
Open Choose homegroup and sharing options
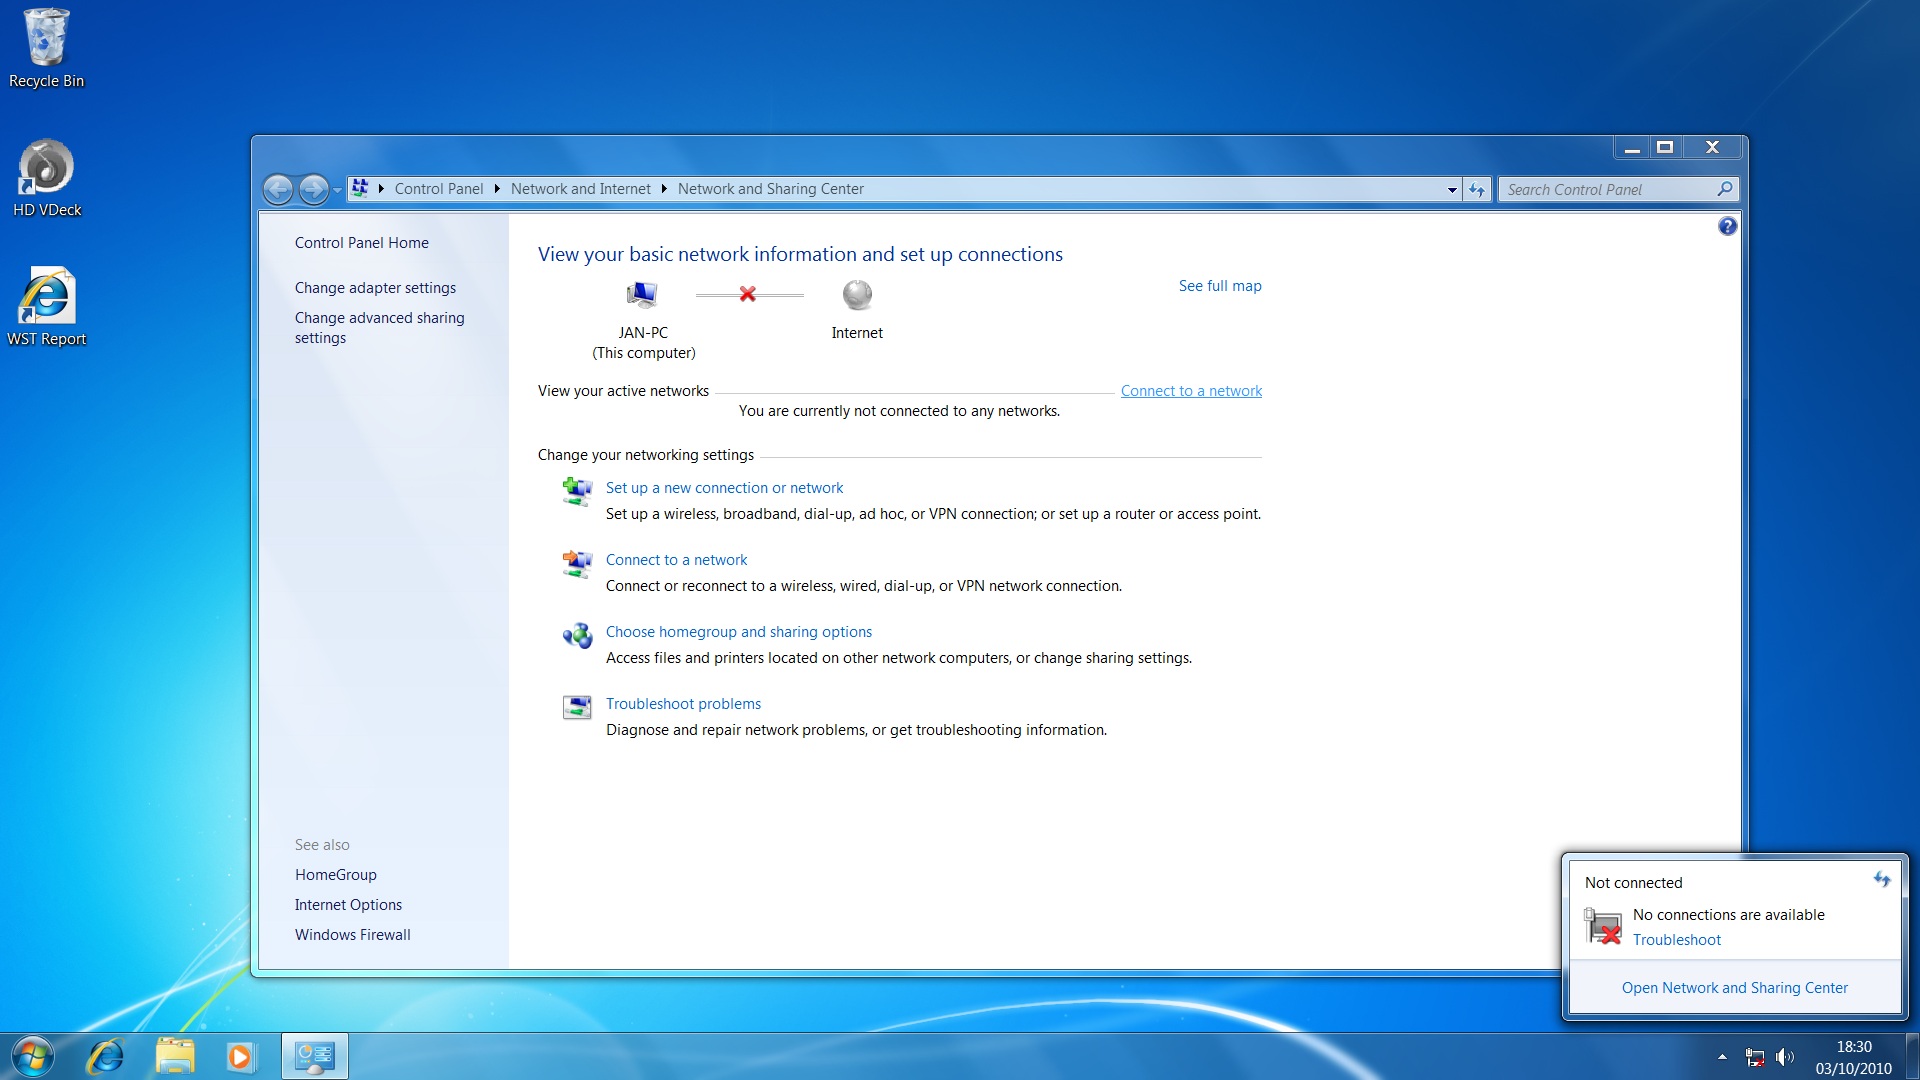click(x=738, y=632)
